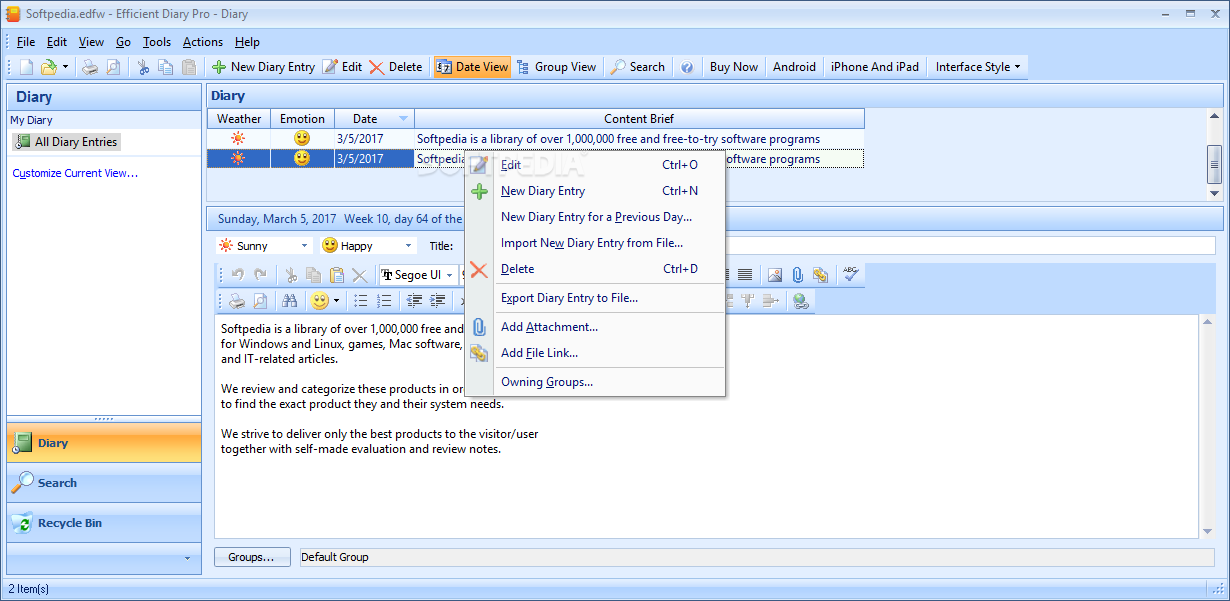Open the File menu

pos(26,42)
